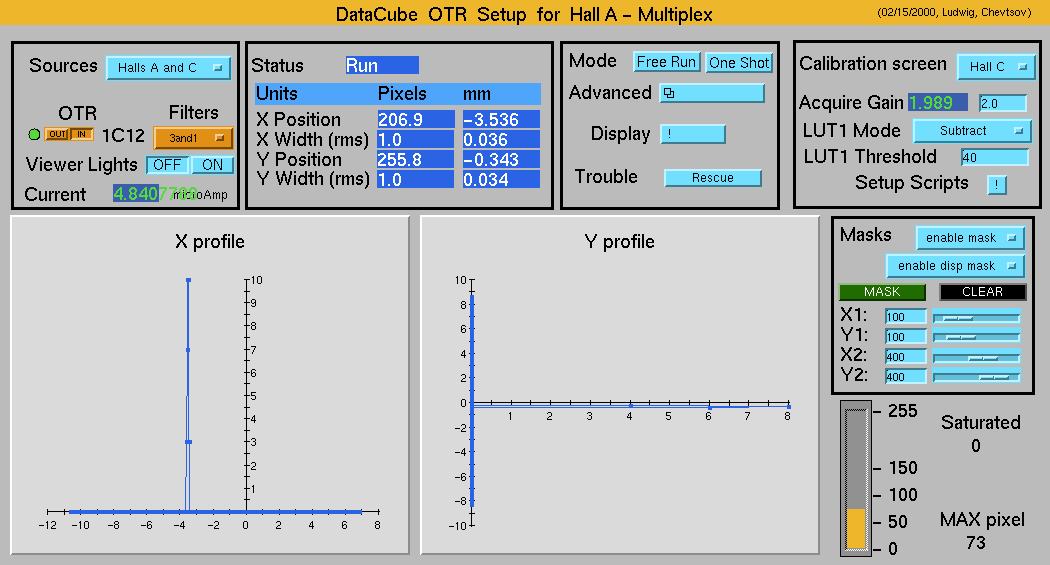
Task: Click the X1 mask slider
Action: click(976, 317)
